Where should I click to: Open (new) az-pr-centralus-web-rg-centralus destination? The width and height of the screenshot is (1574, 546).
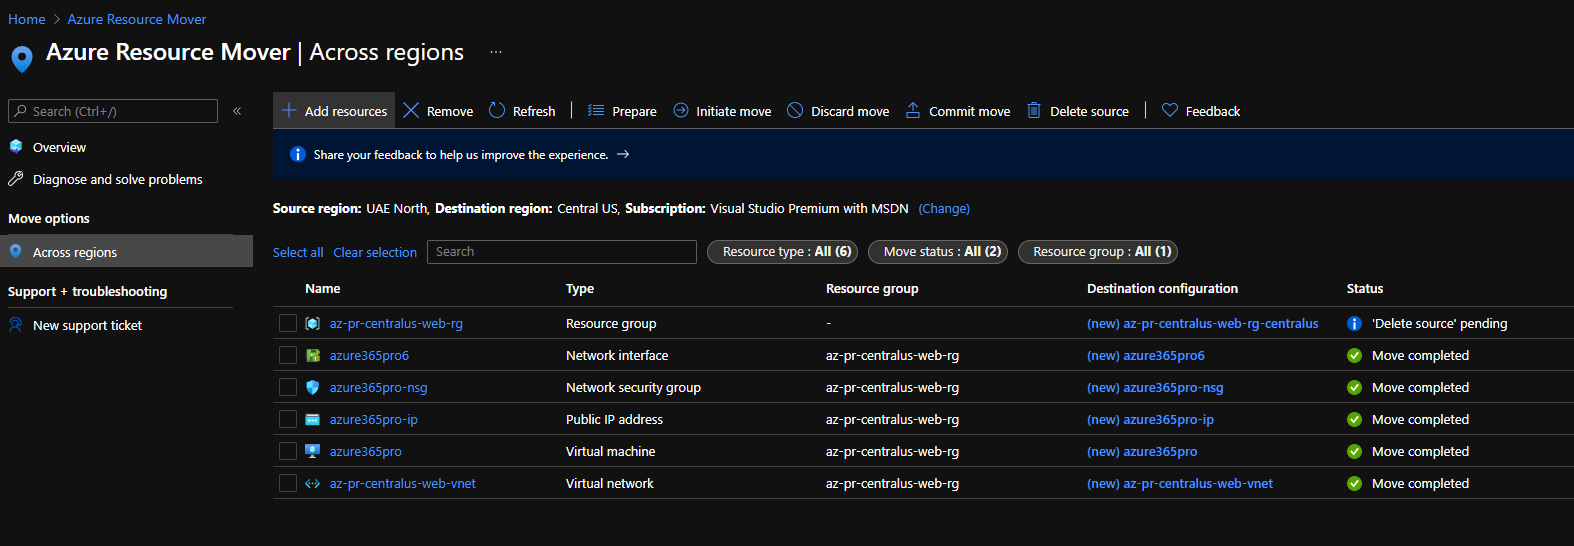click(x=1202, y=323)
